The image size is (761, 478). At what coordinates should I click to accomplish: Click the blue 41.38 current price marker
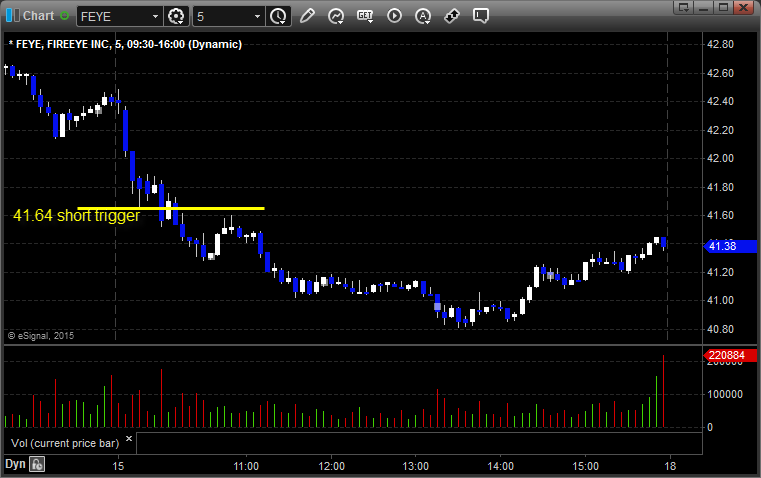[722, 246]
